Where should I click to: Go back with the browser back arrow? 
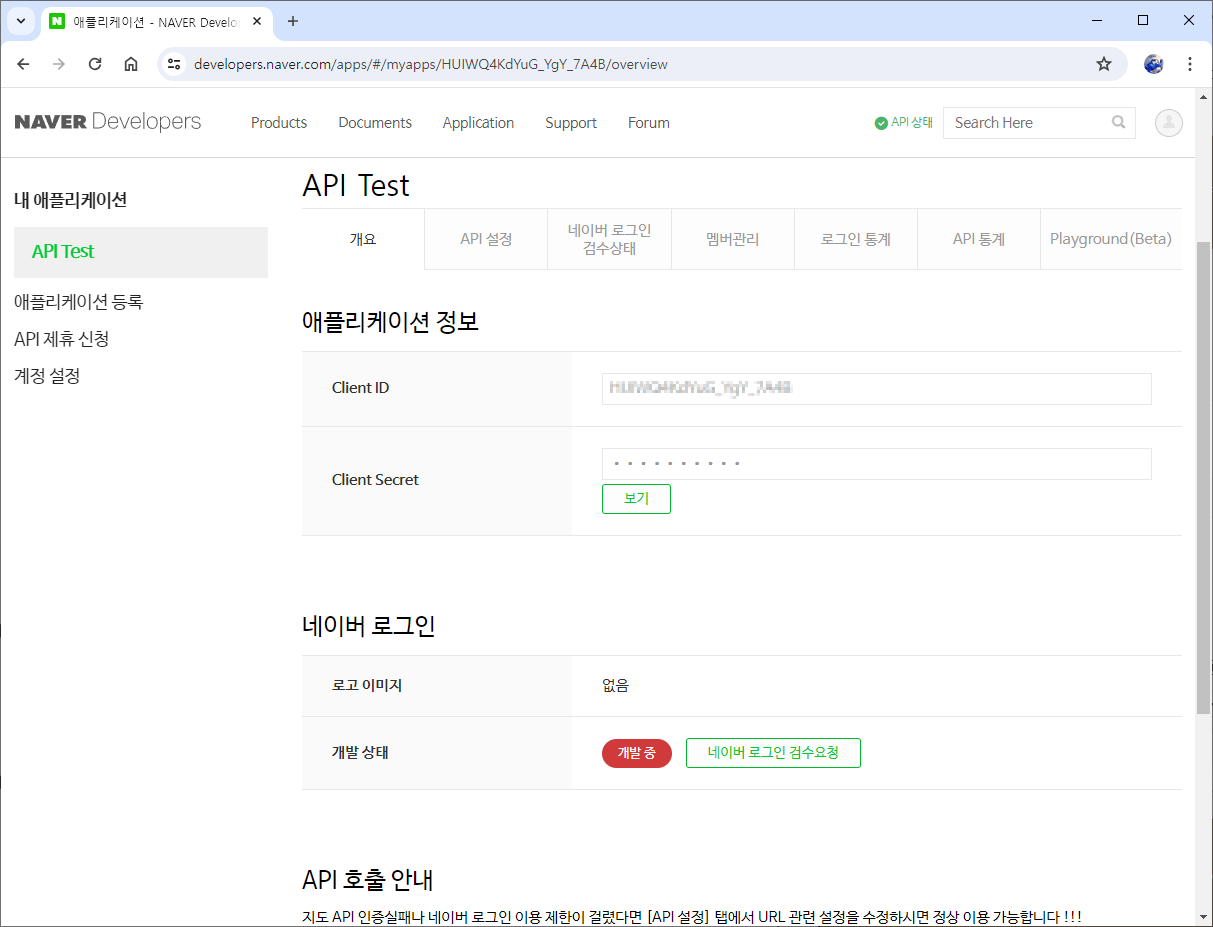click(x=24, y=64)
